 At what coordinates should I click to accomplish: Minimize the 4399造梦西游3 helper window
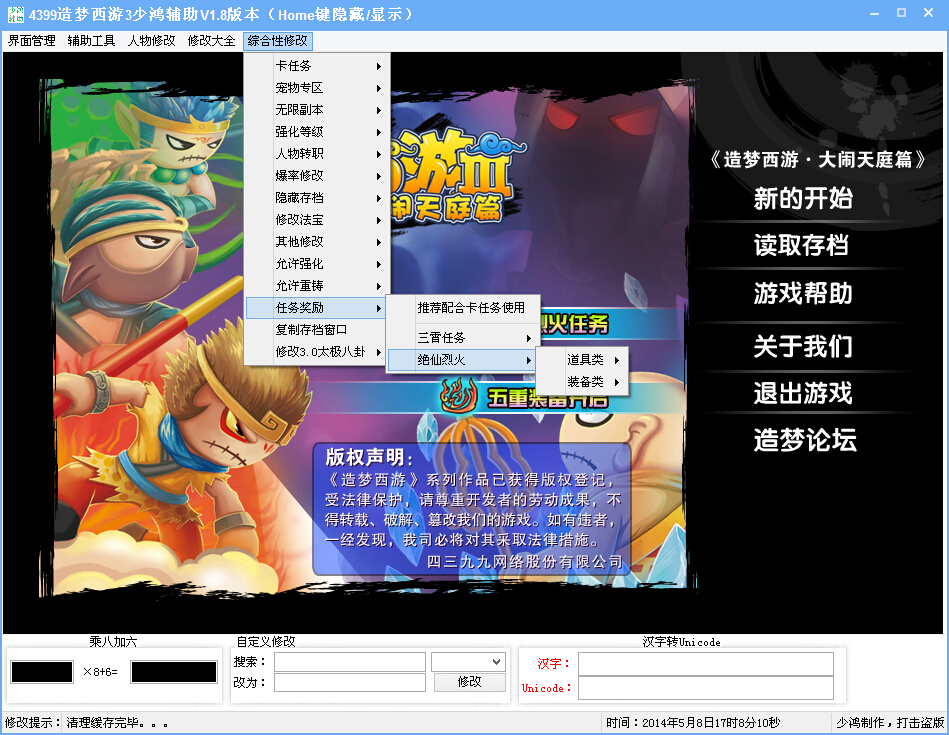coord(874,13)
